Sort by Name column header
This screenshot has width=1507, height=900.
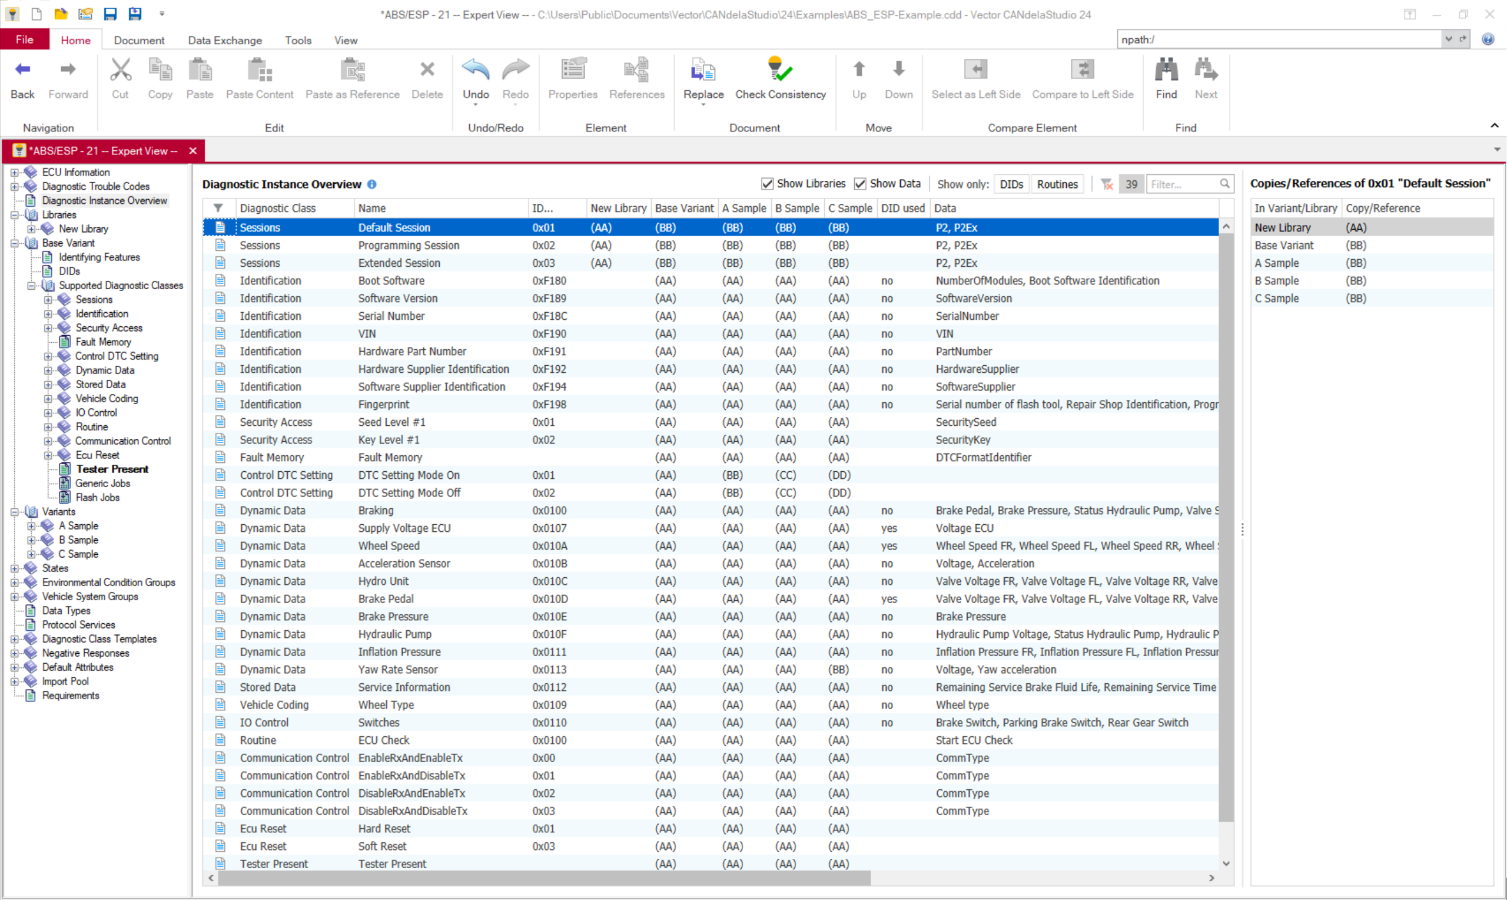(441, 208)
